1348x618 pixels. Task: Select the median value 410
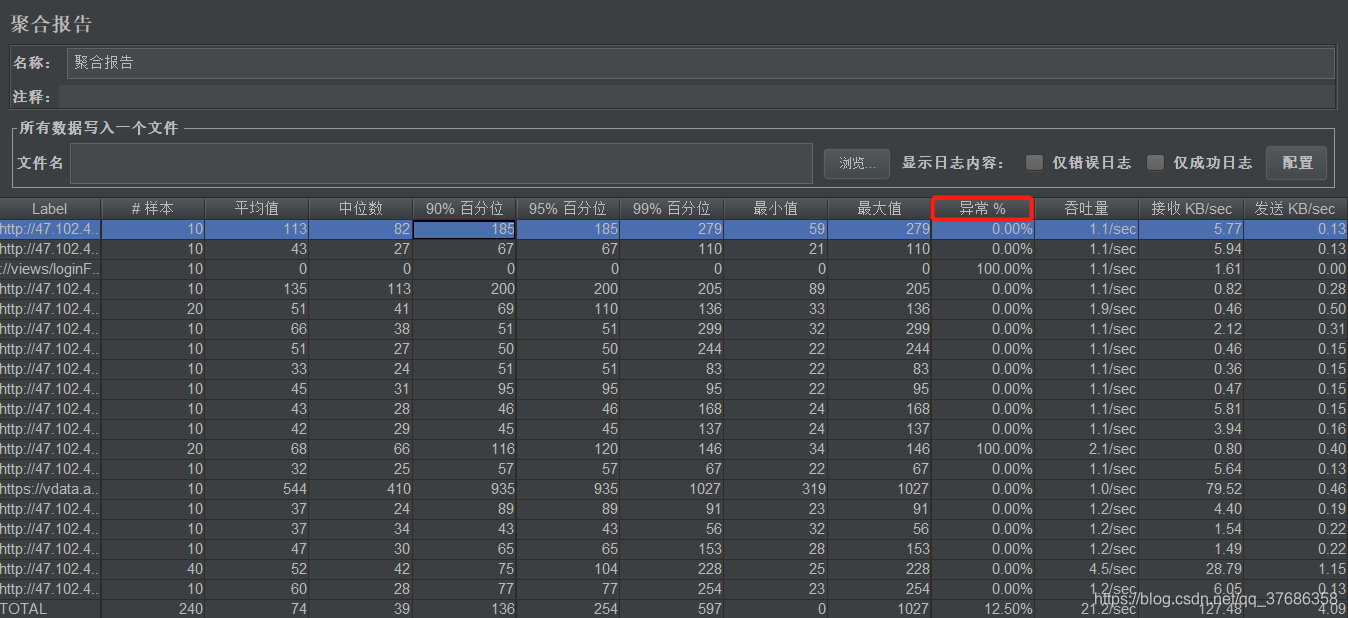(397, 489)
